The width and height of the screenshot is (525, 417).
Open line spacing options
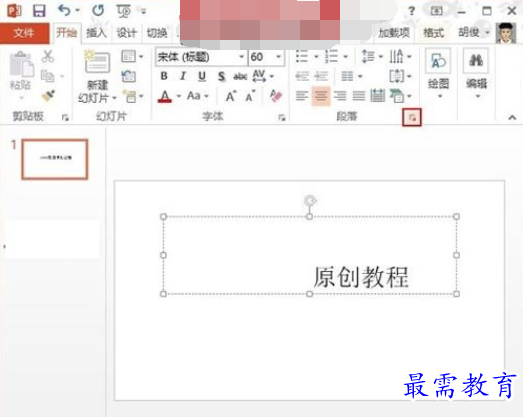pyautogui.click(x=372, y=56)
